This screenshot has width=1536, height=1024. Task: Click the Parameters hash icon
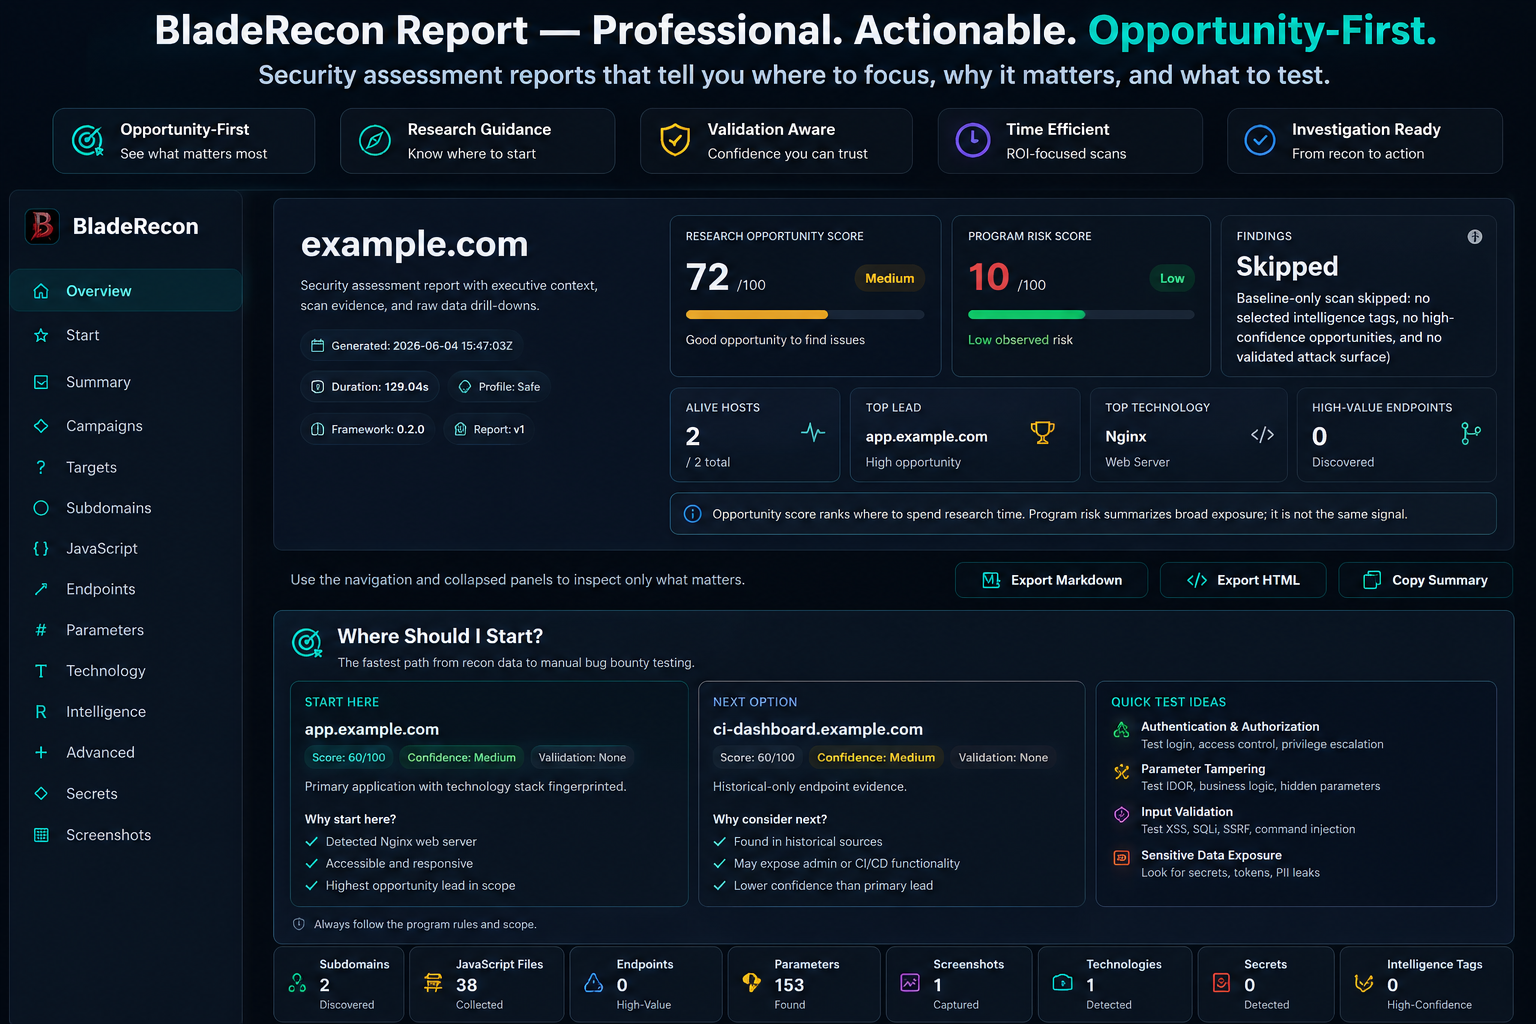pyautogui.click(x=41, y=630)
